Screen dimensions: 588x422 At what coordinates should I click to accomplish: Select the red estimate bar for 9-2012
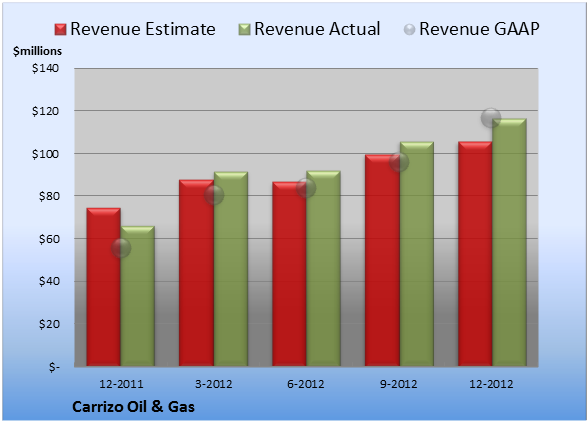[x=382, y=260]
